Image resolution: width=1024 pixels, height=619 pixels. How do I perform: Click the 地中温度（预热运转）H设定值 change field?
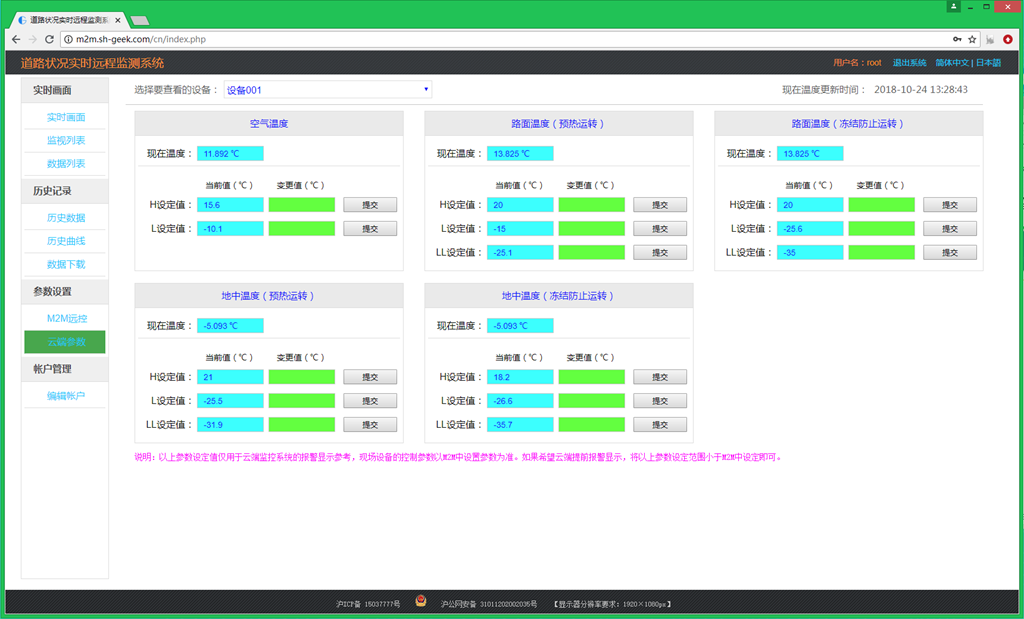click(x=302, y=377)
